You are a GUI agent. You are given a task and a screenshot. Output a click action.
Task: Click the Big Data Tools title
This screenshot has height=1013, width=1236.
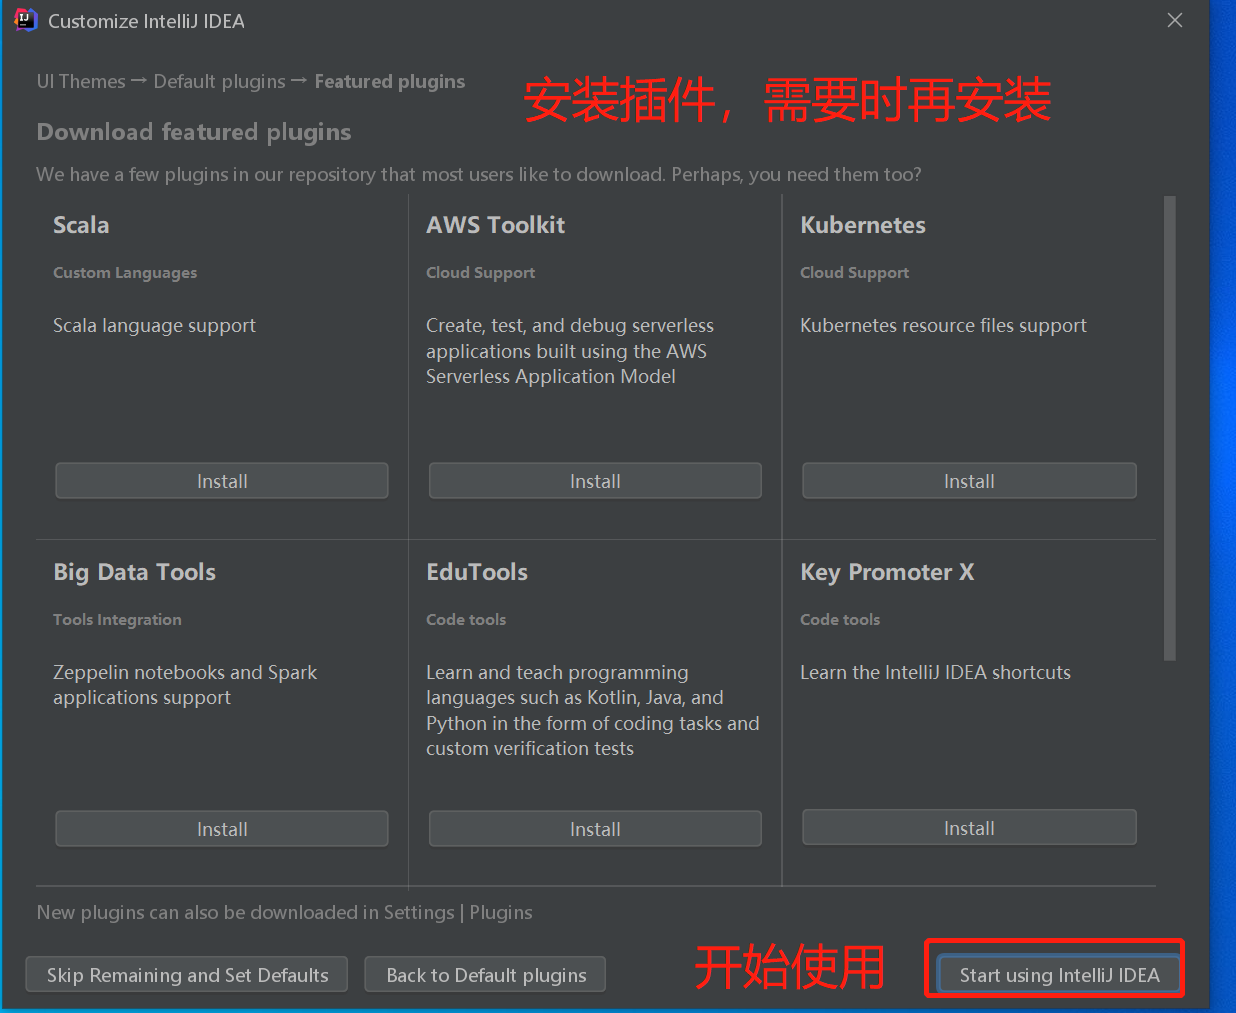pos(135,572)
